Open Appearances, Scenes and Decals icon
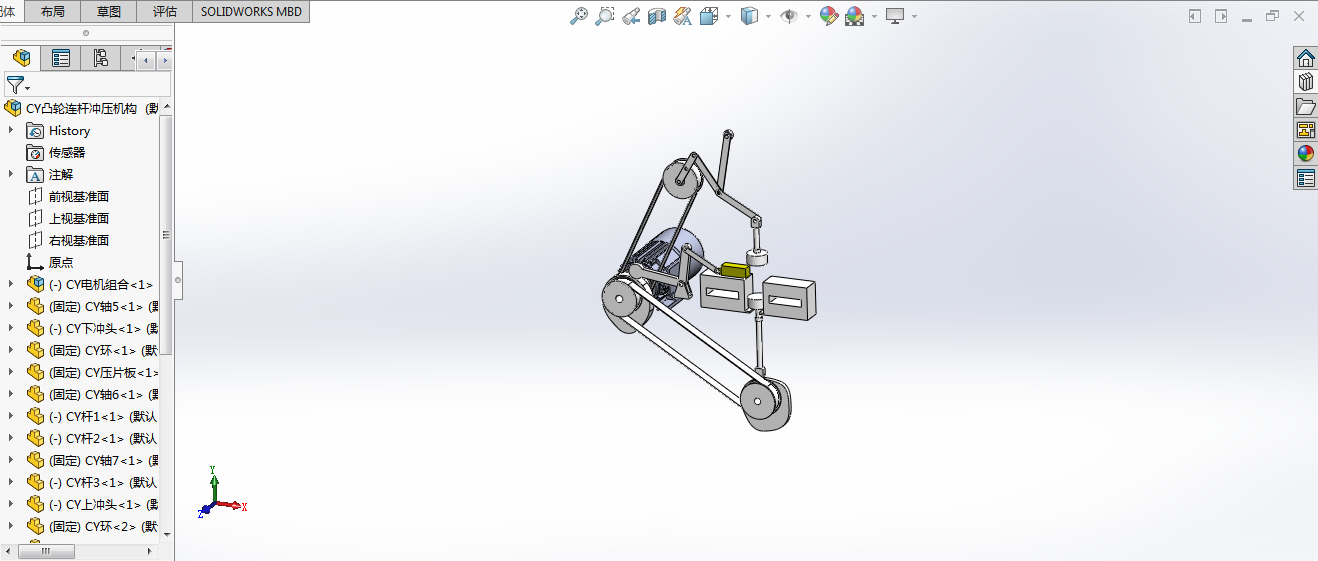 coord(1305,154)
